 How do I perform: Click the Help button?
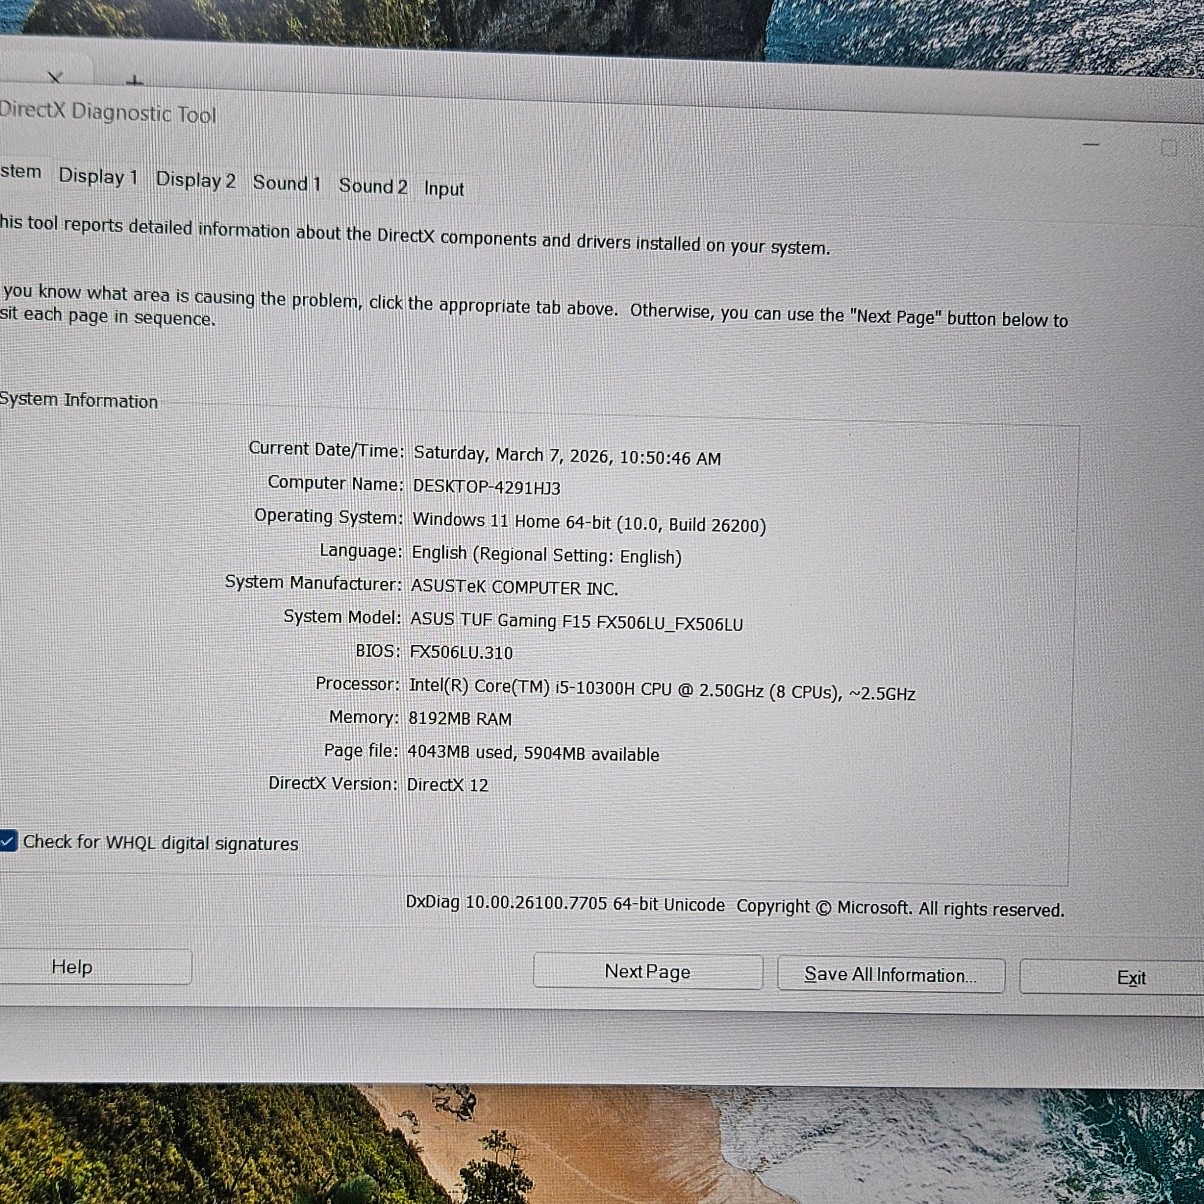(x=72, y=967)
